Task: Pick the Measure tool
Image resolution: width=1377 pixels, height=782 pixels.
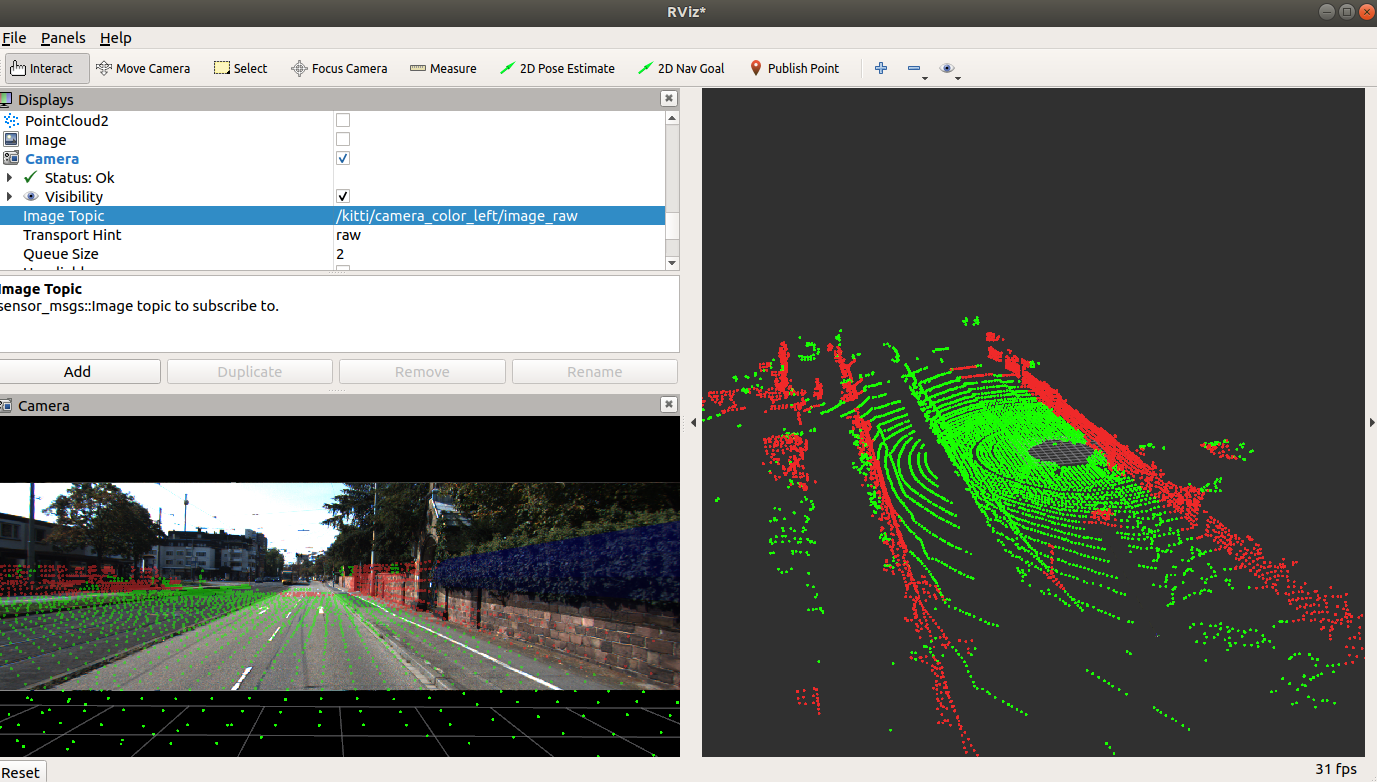Action: [x=443, y=68]
